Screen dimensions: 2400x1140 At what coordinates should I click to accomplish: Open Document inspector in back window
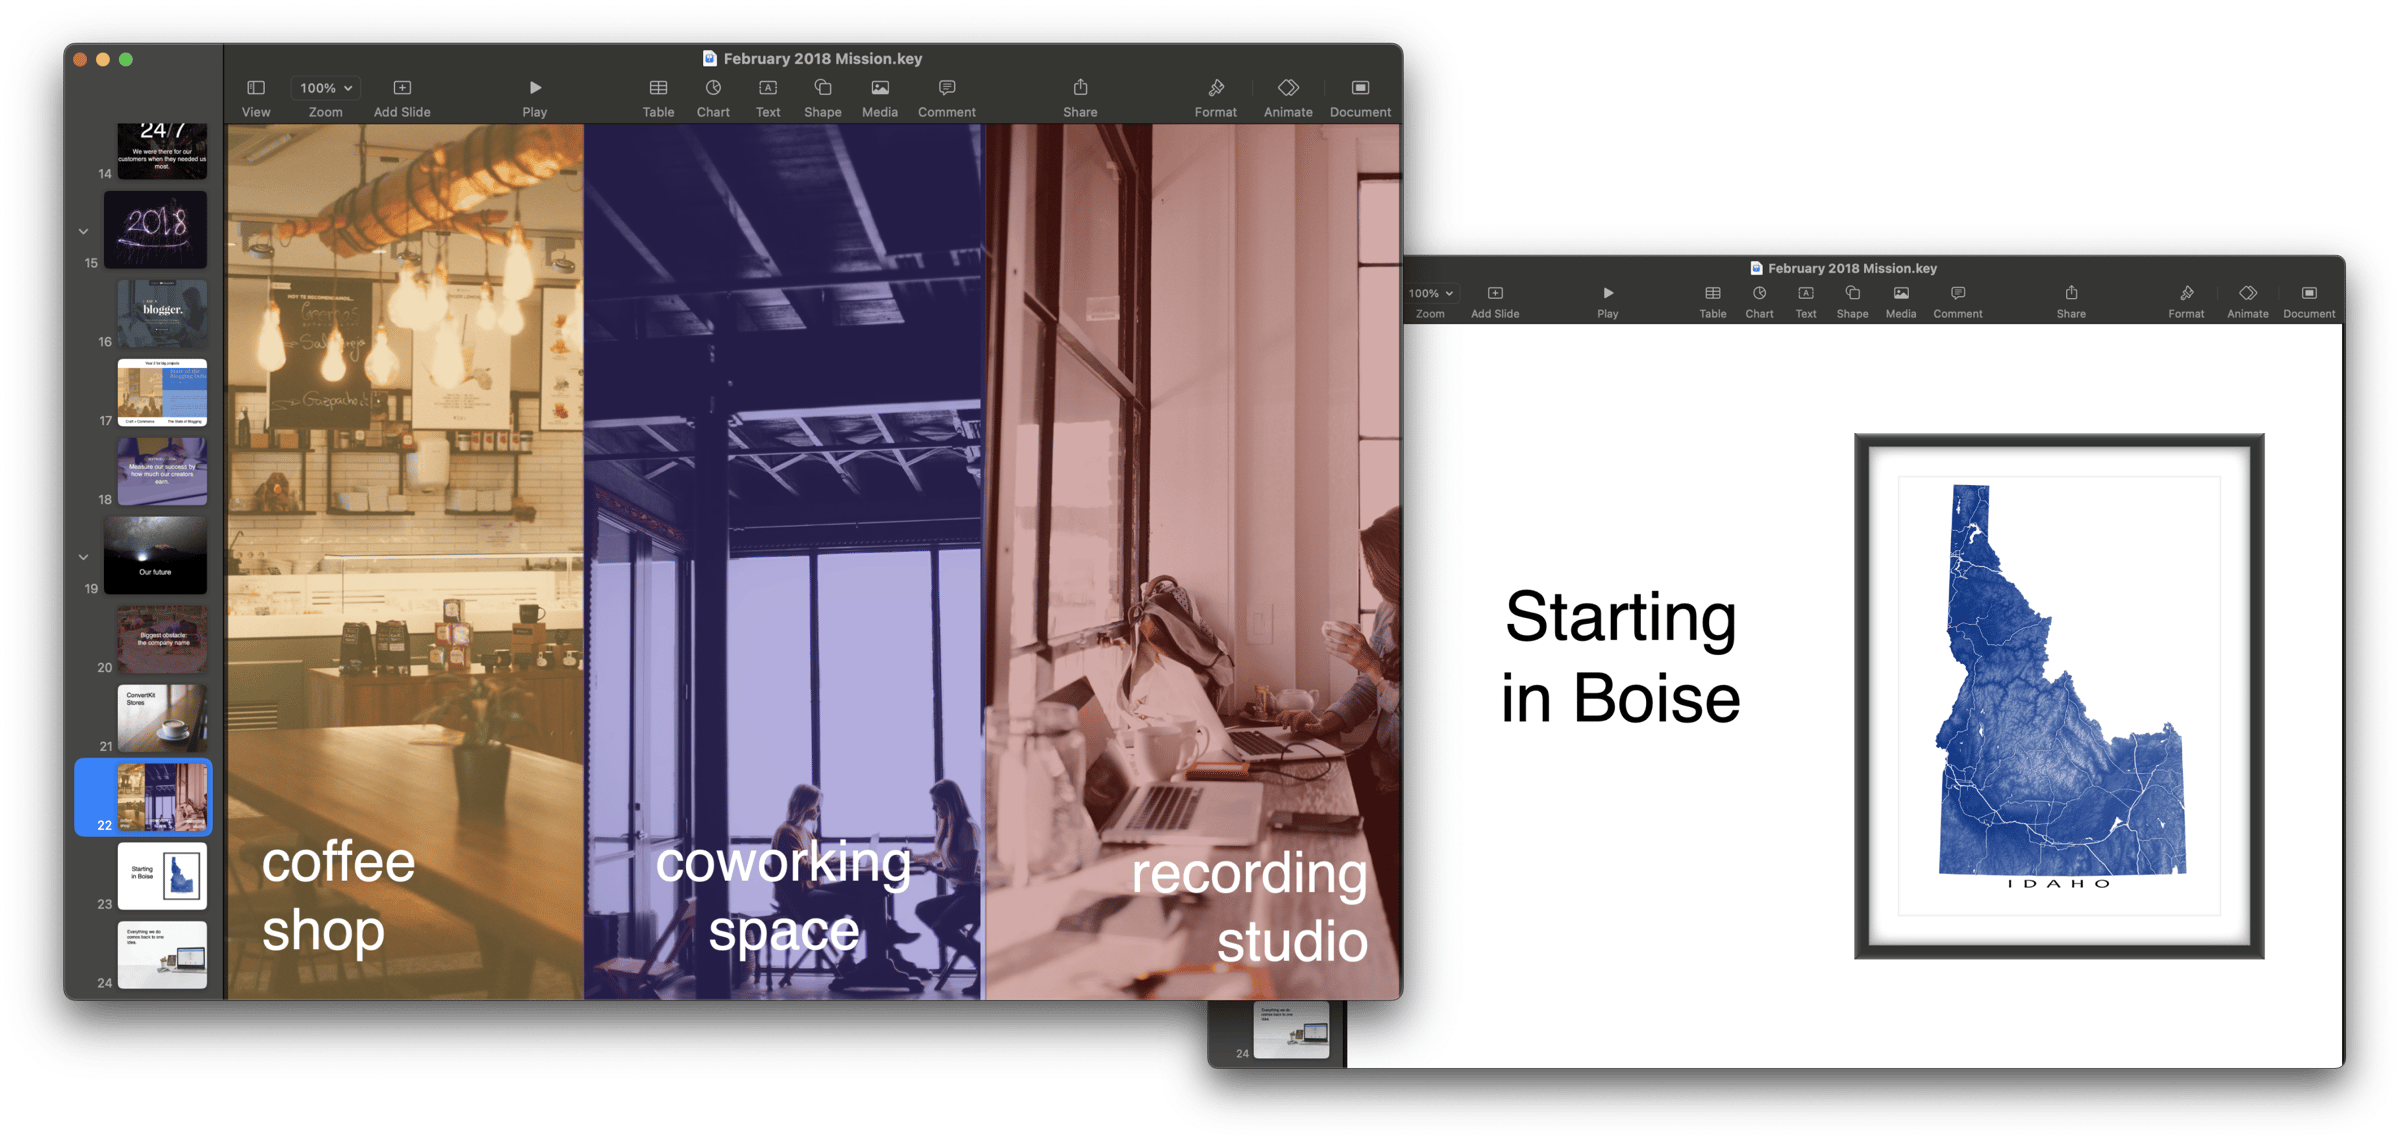(2309, 293)
